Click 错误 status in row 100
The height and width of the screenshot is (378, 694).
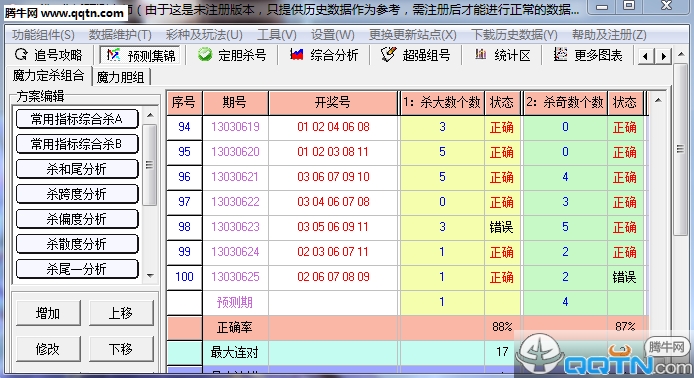[x=625, y=278]
